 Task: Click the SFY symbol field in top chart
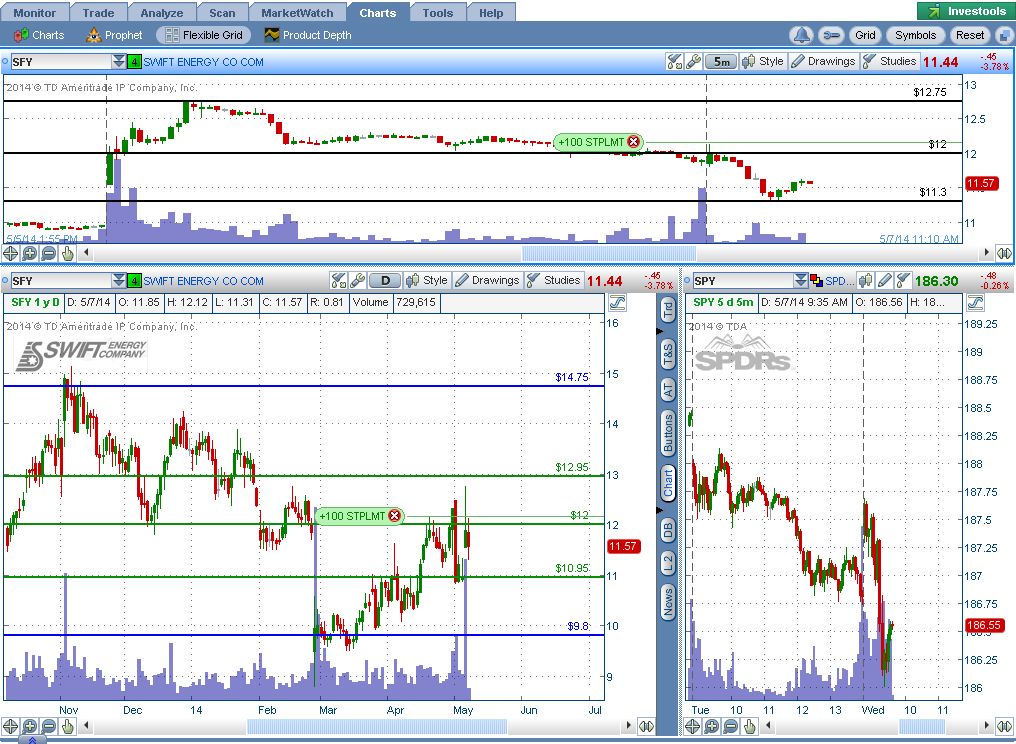point(61,62)
